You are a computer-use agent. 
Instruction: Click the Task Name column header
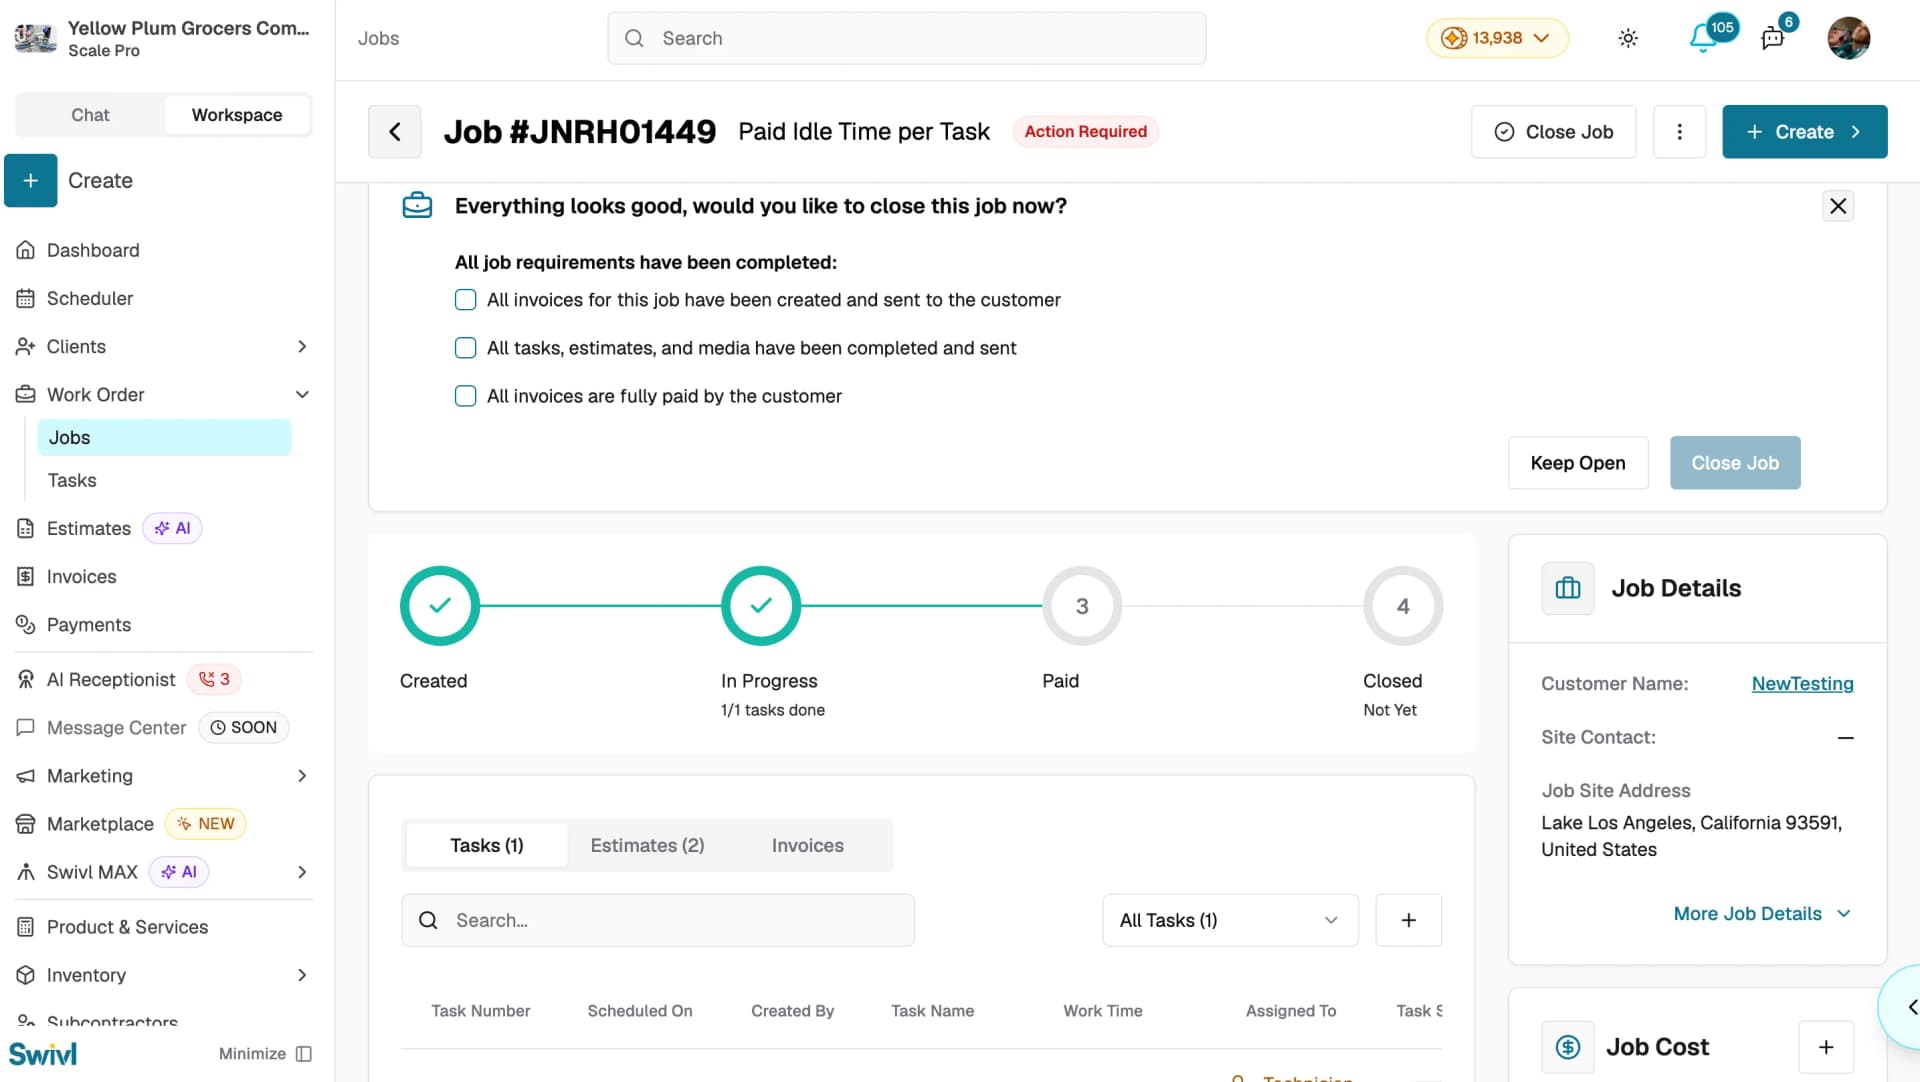pos(932,1011)
